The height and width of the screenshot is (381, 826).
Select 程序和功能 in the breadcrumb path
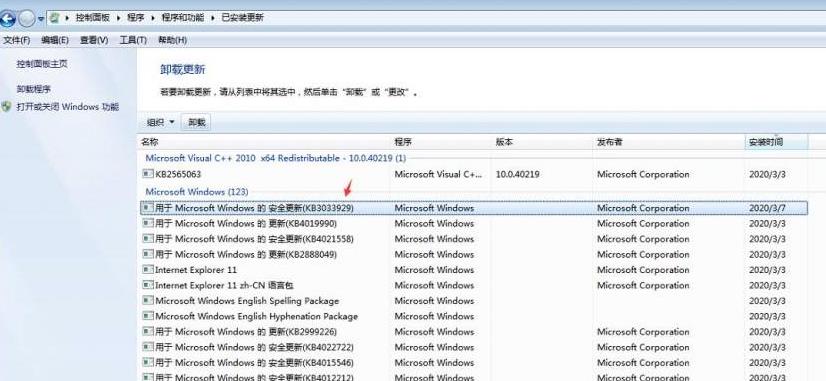(182, 17)
